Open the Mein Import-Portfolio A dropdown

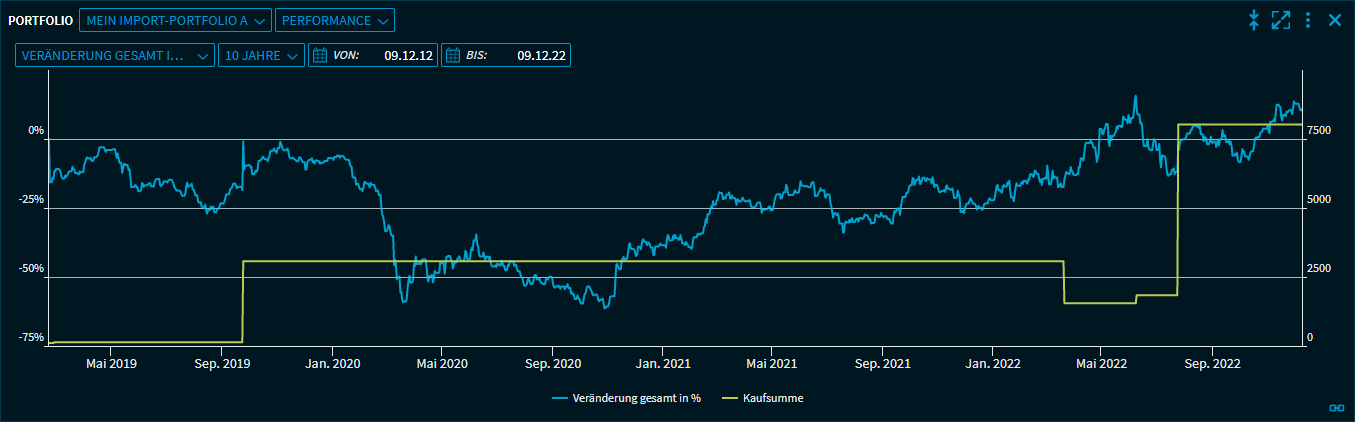click(x=175, y=20)
